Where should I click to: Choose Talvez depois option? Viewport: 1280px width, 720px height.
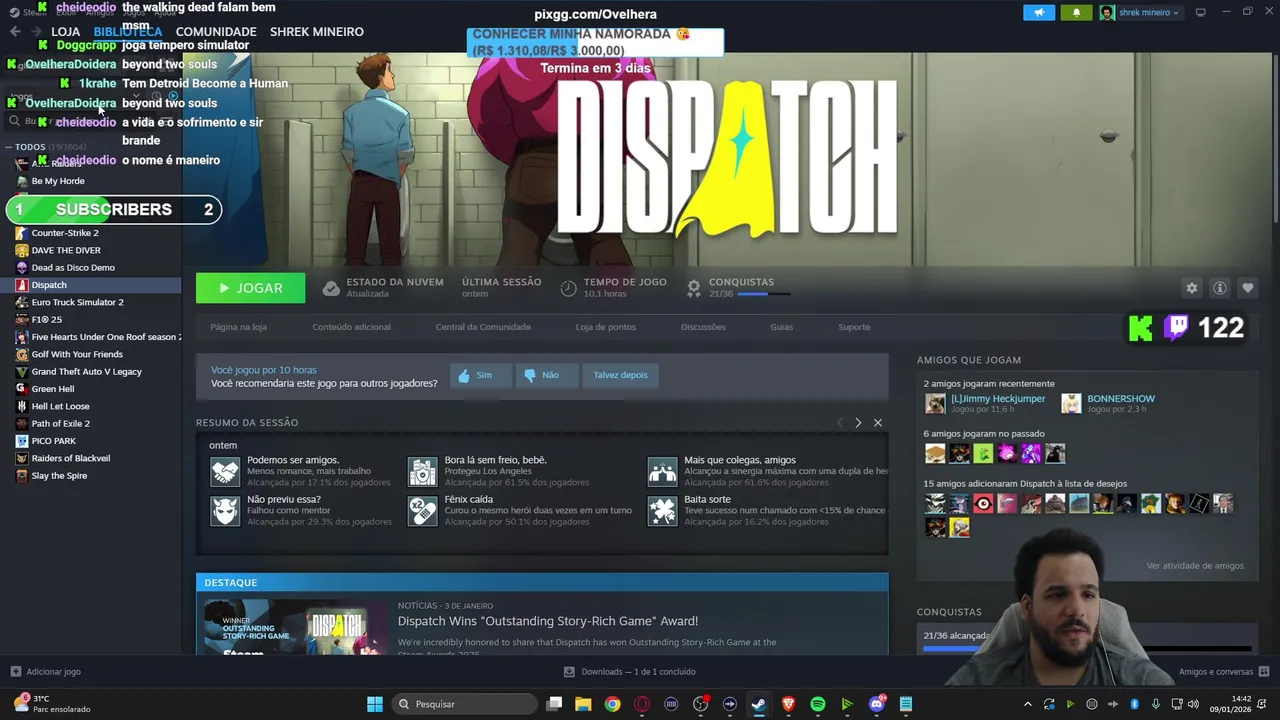[620, 375]
